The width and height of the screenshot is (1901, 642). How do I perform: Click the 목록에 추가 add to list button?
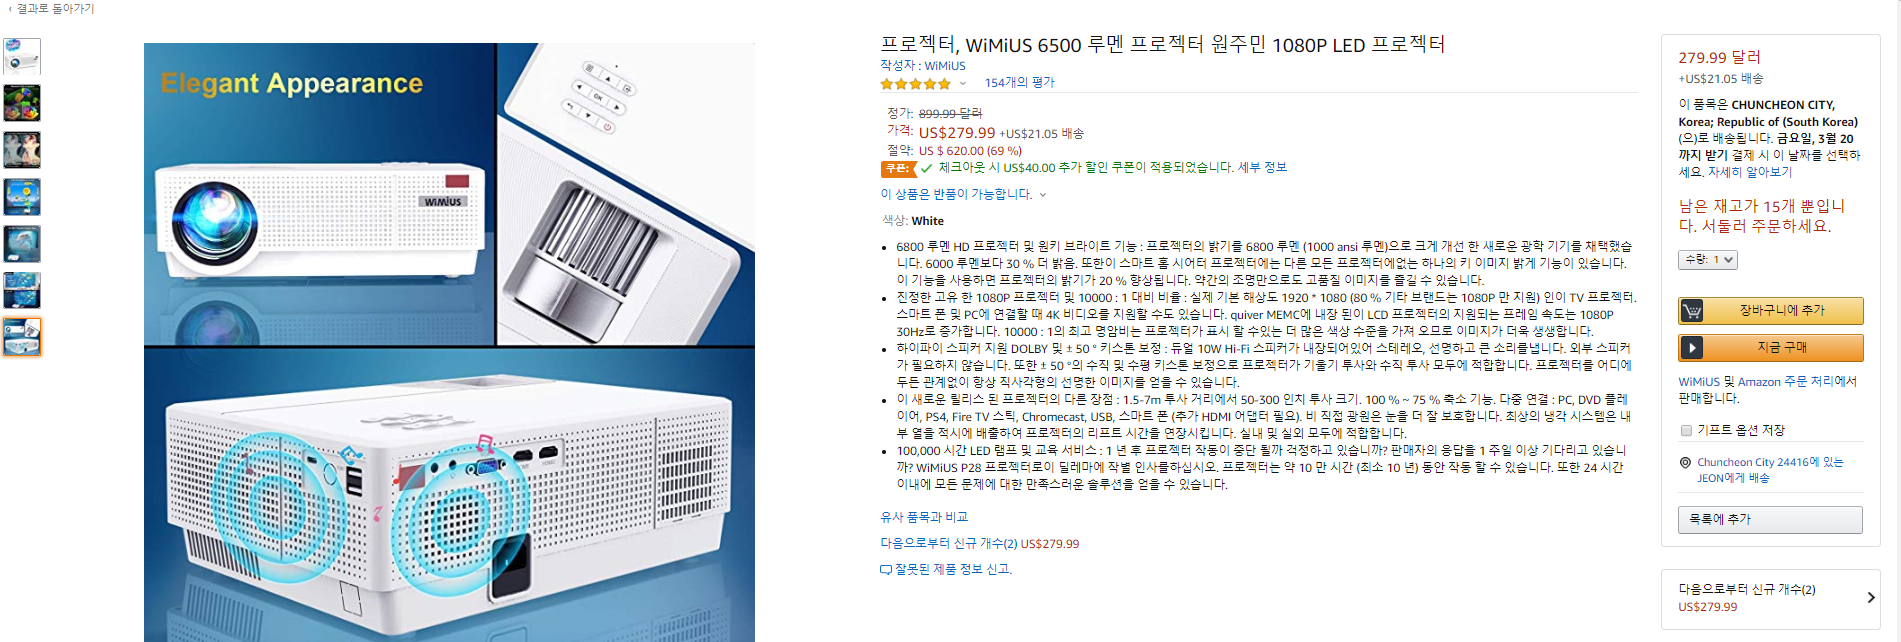pyautogui.click(x=1770, y=519)
